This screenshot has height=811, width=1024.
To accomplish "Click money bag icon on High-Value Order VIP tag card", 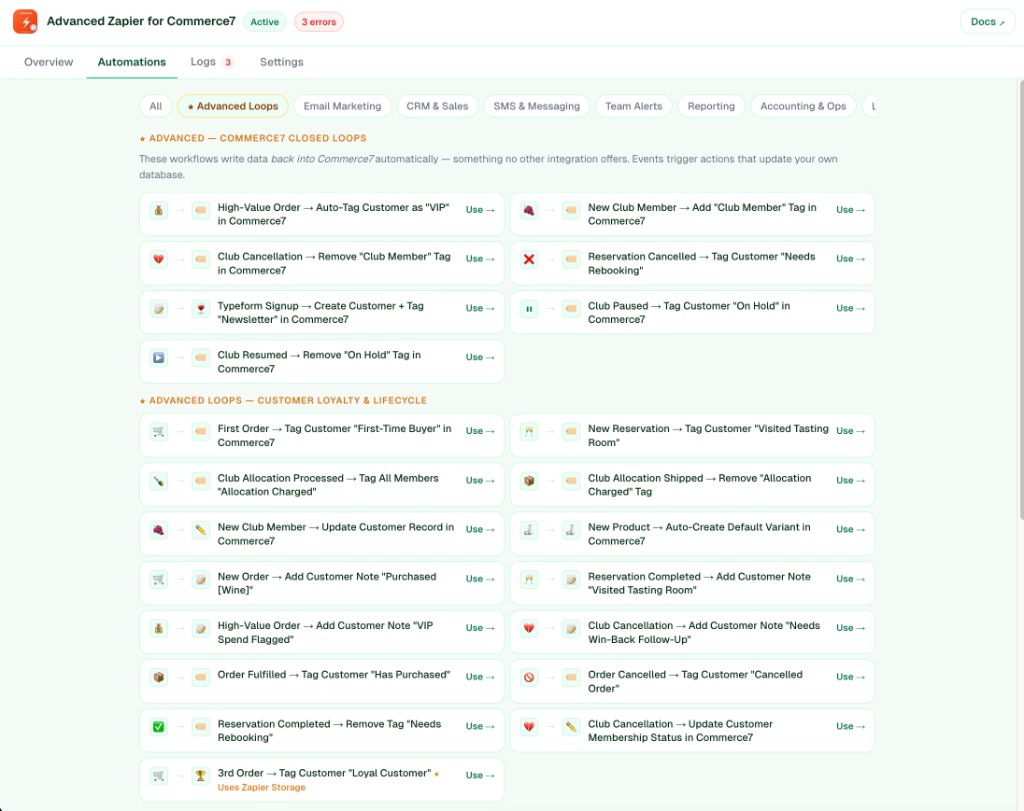I will tap(159, 210).
